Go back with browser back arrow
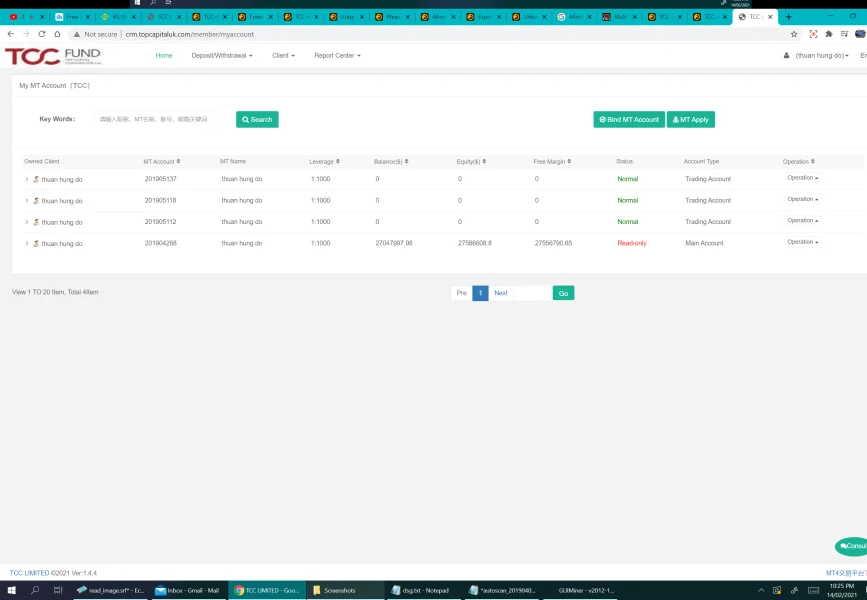The height and width of the screenshot is (600, 867). coord(11,34)
